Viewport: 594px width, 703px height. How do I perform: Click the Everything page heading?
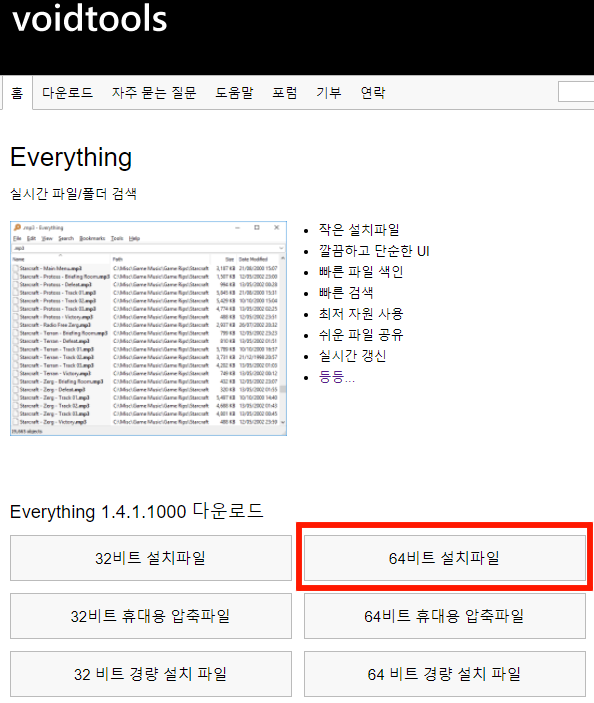click(71, 158)
